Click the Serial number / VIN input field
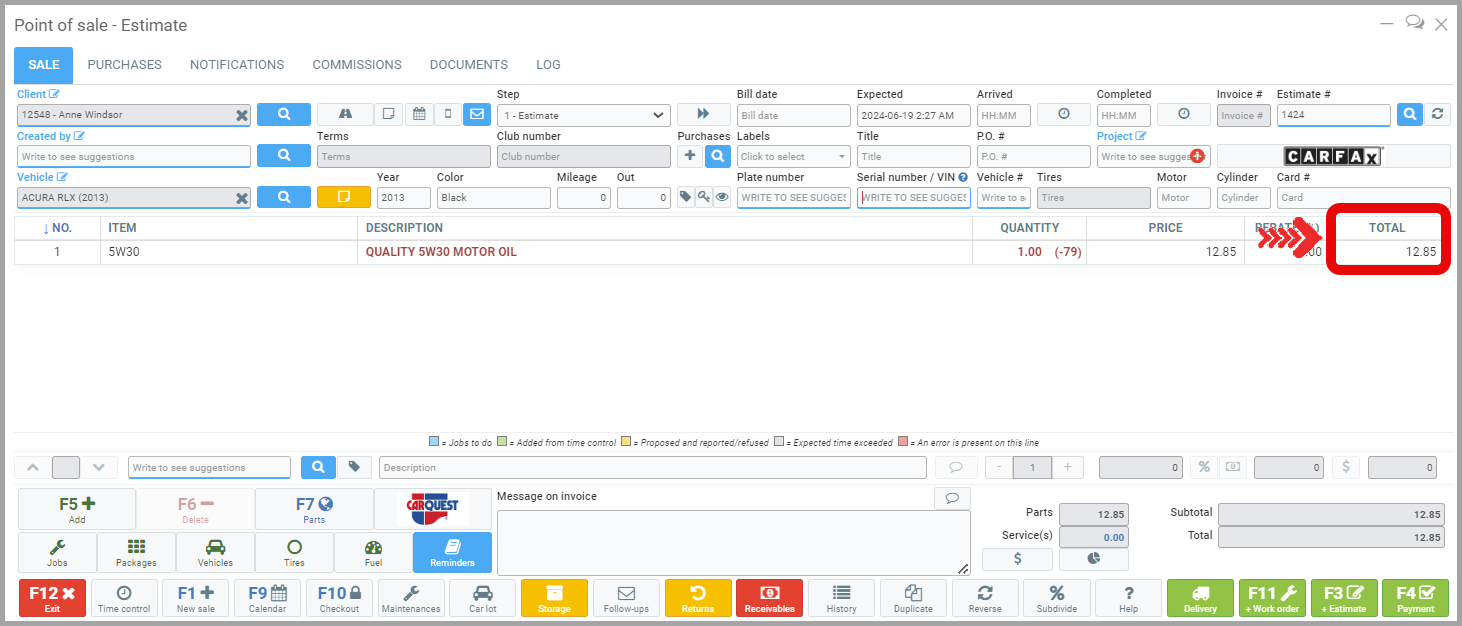The image size is (1462, 626). 913,198
